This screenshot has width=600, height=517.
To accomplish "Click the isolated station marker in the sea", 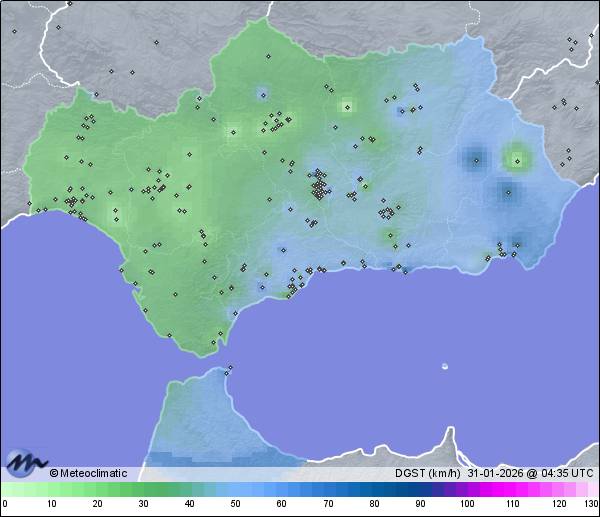I will coord(445,366).
